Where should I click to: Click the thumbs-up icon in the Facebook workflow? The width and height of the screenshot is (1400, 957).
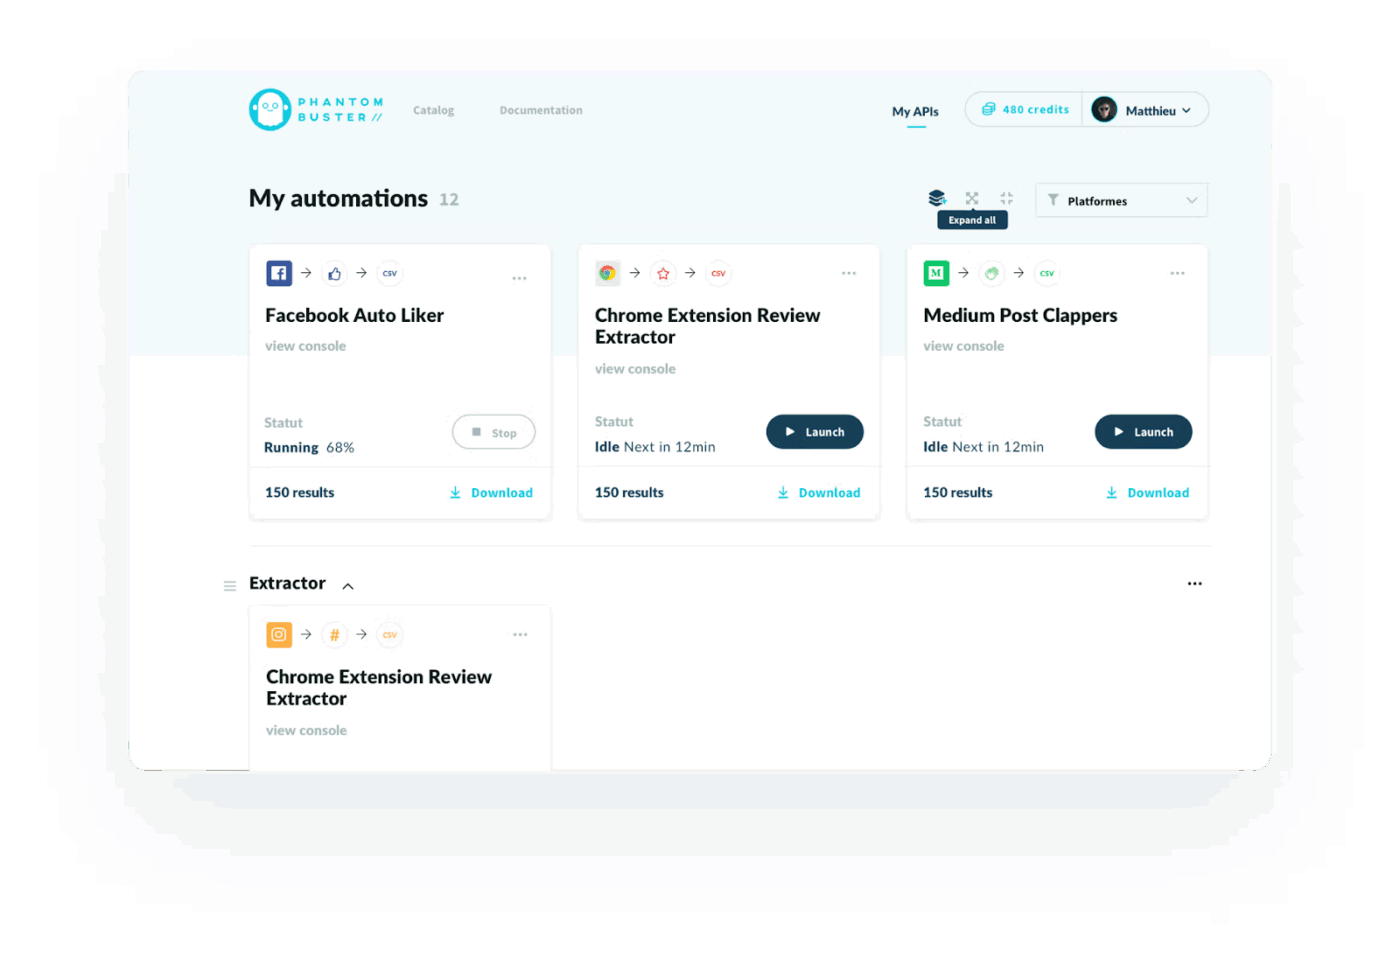334,273
